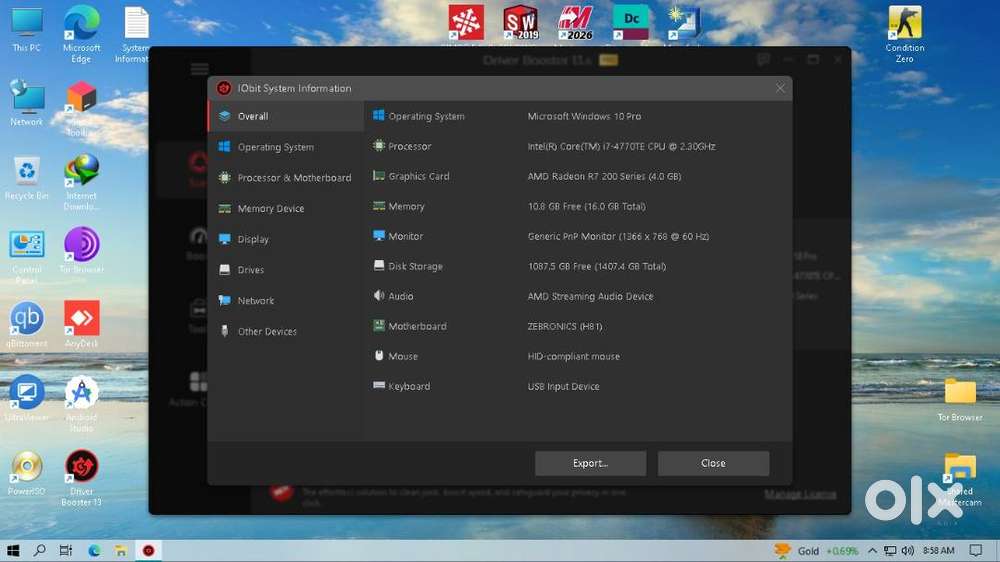Open Microsoft Edge desktop shortcut

(x=82, y=33)
